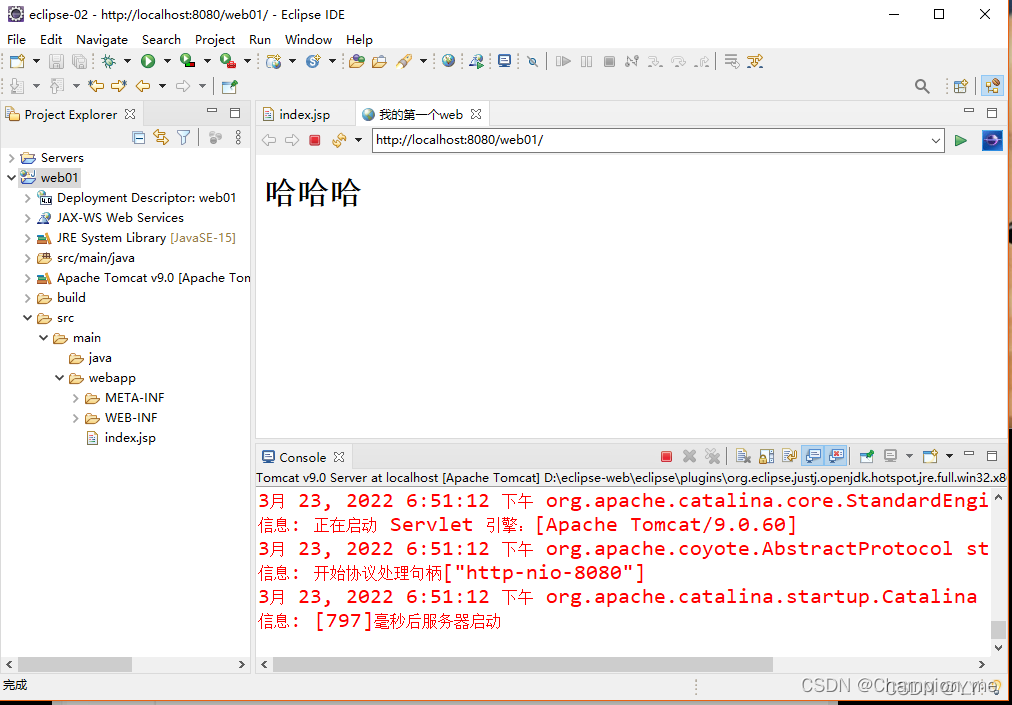Image resolution: width=1012 pixels, height=705 pixels.
Task: Click the Search flashlight icon in toolbar
Action: click(x=404, y=61)
